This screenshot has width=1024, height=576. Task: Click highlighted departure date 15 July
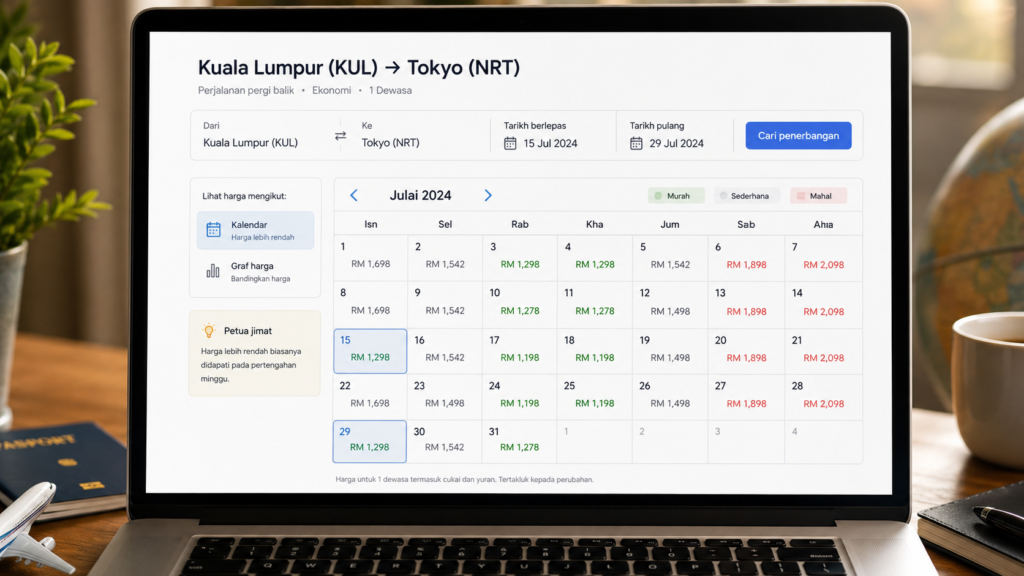[370, 351]
